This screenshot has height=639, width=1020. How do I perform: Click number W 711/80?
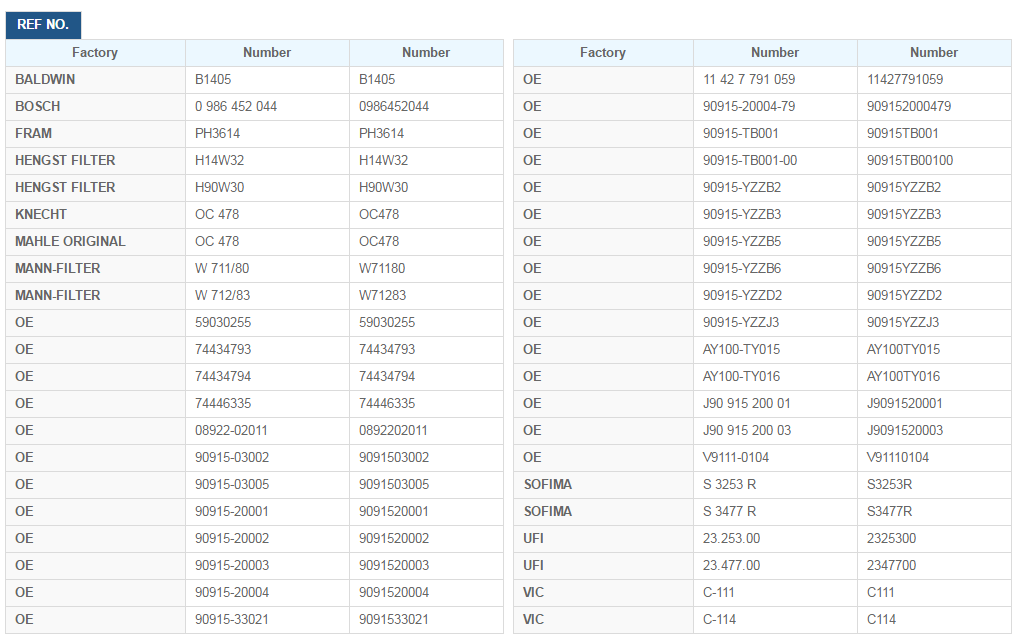tap(222, 269)
